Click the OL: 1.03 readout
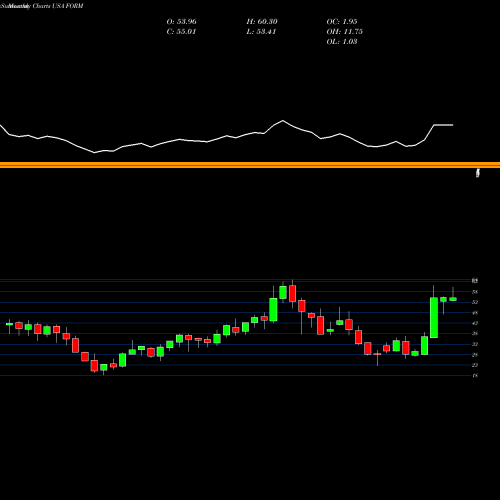 click(342, 42)
